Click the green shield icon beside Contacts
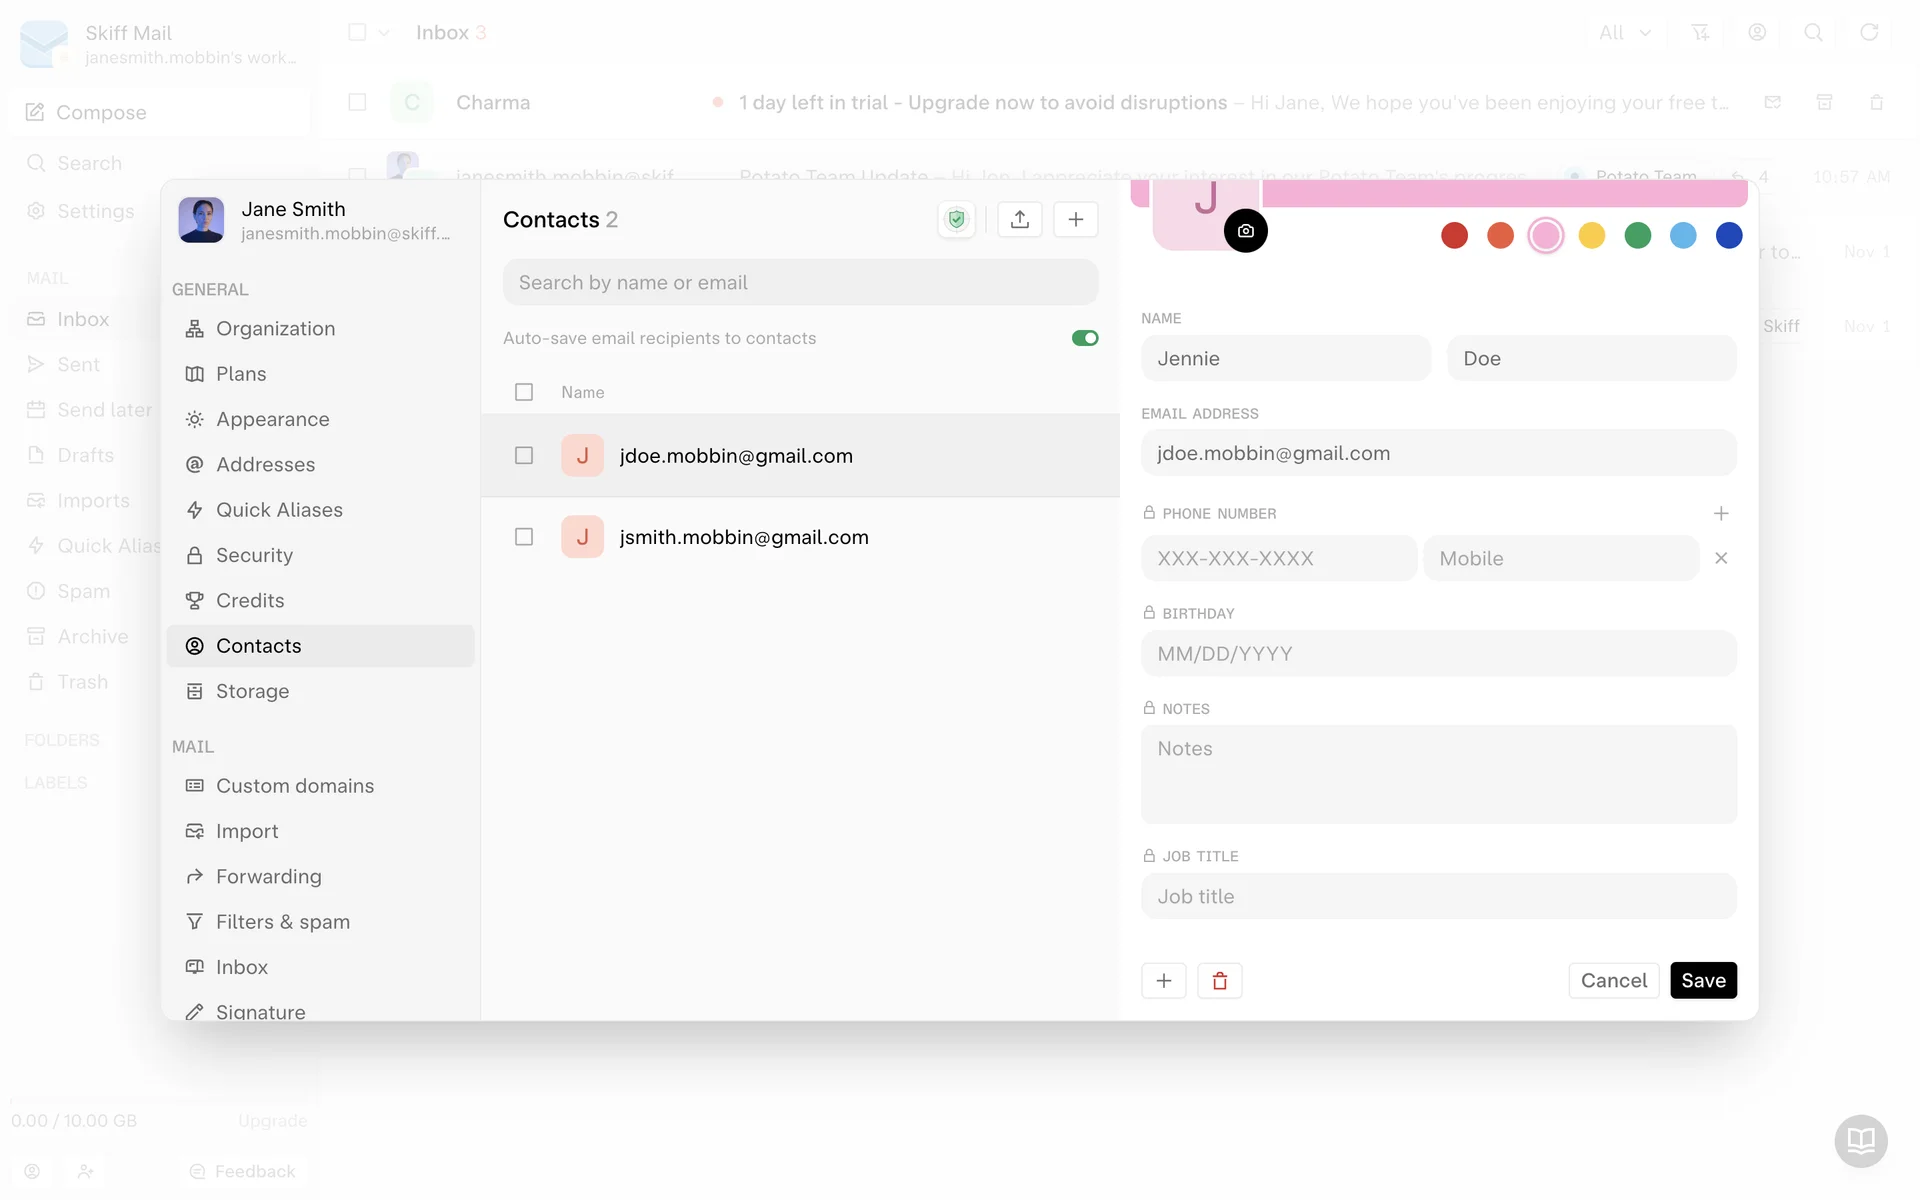 tap(957, 220)
